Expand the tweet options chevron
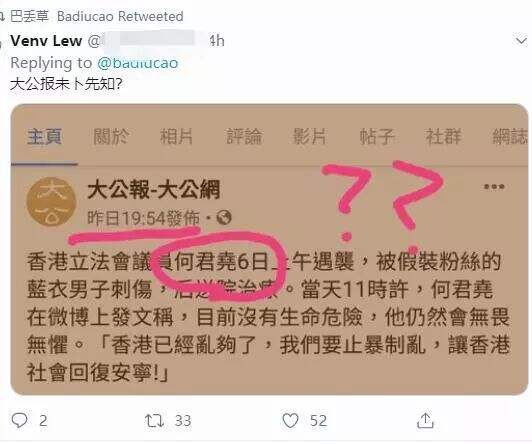The height and width of the screenshot is (444, 532). point(521,41)
